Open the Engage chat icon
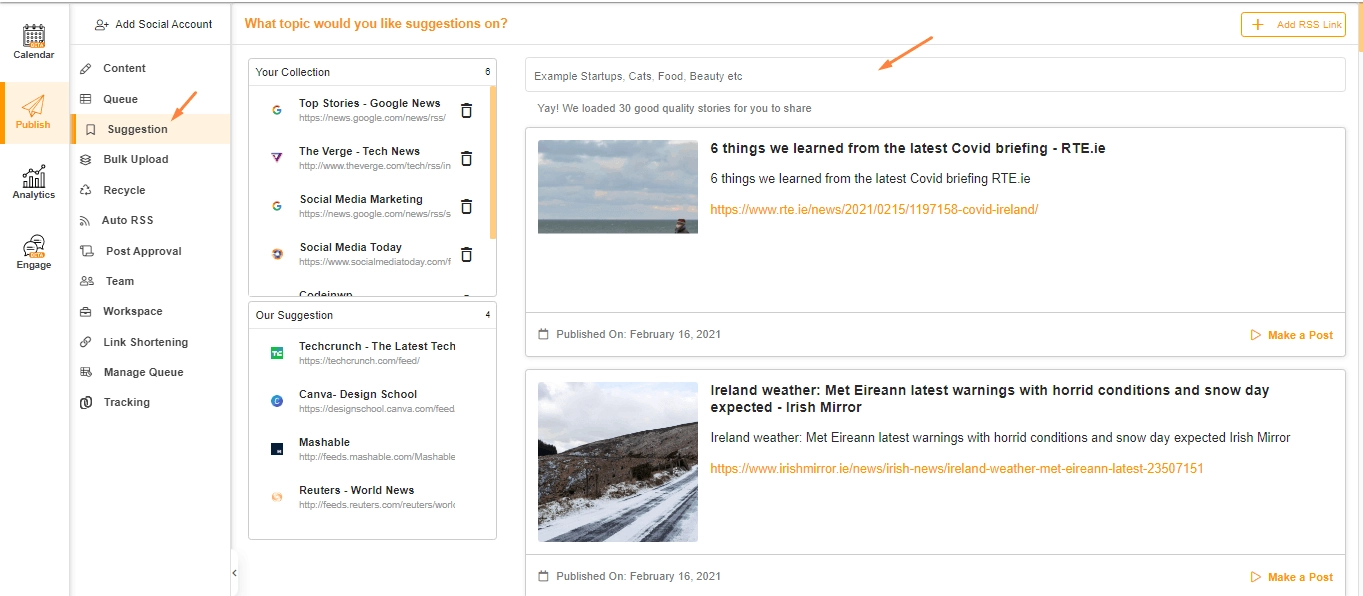Image resolution: width=1363 pixels, height=596 pixels. (x=34, y=247)
